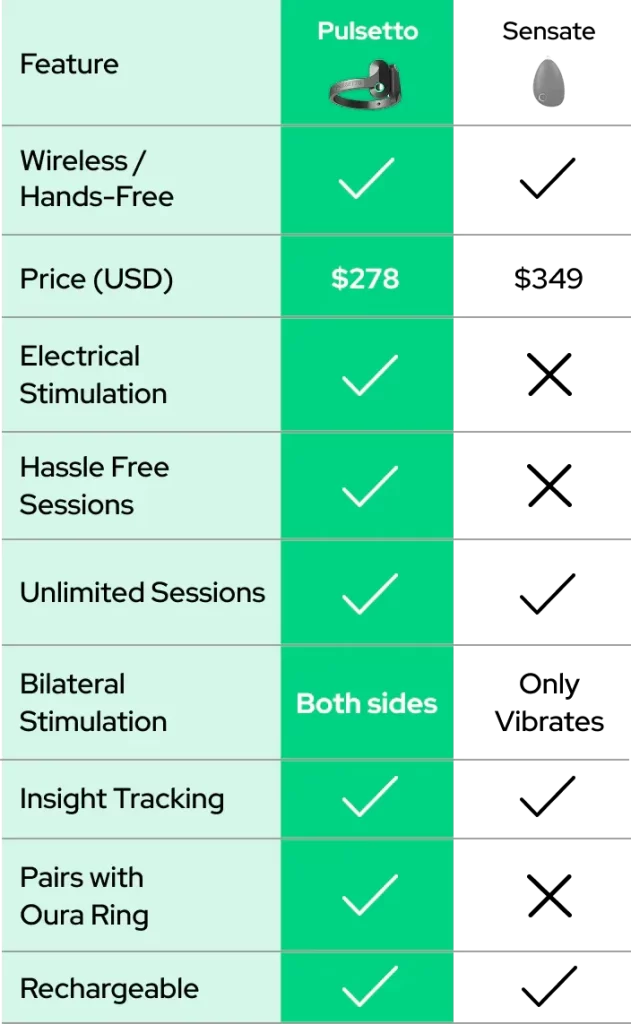Screen dimensions: 631x1024
Task: Click the Price (USD) row label
Action: click(96, 279)
